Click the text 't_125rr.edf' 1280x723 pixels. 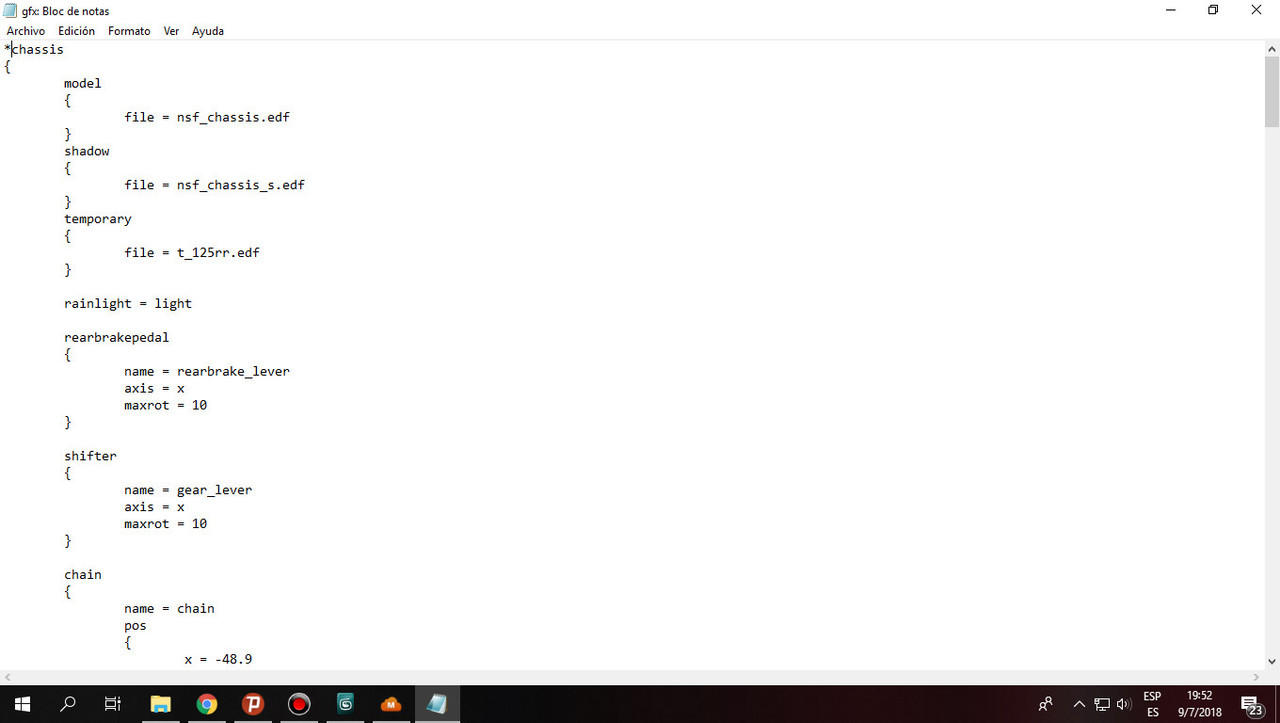[218, 253]
